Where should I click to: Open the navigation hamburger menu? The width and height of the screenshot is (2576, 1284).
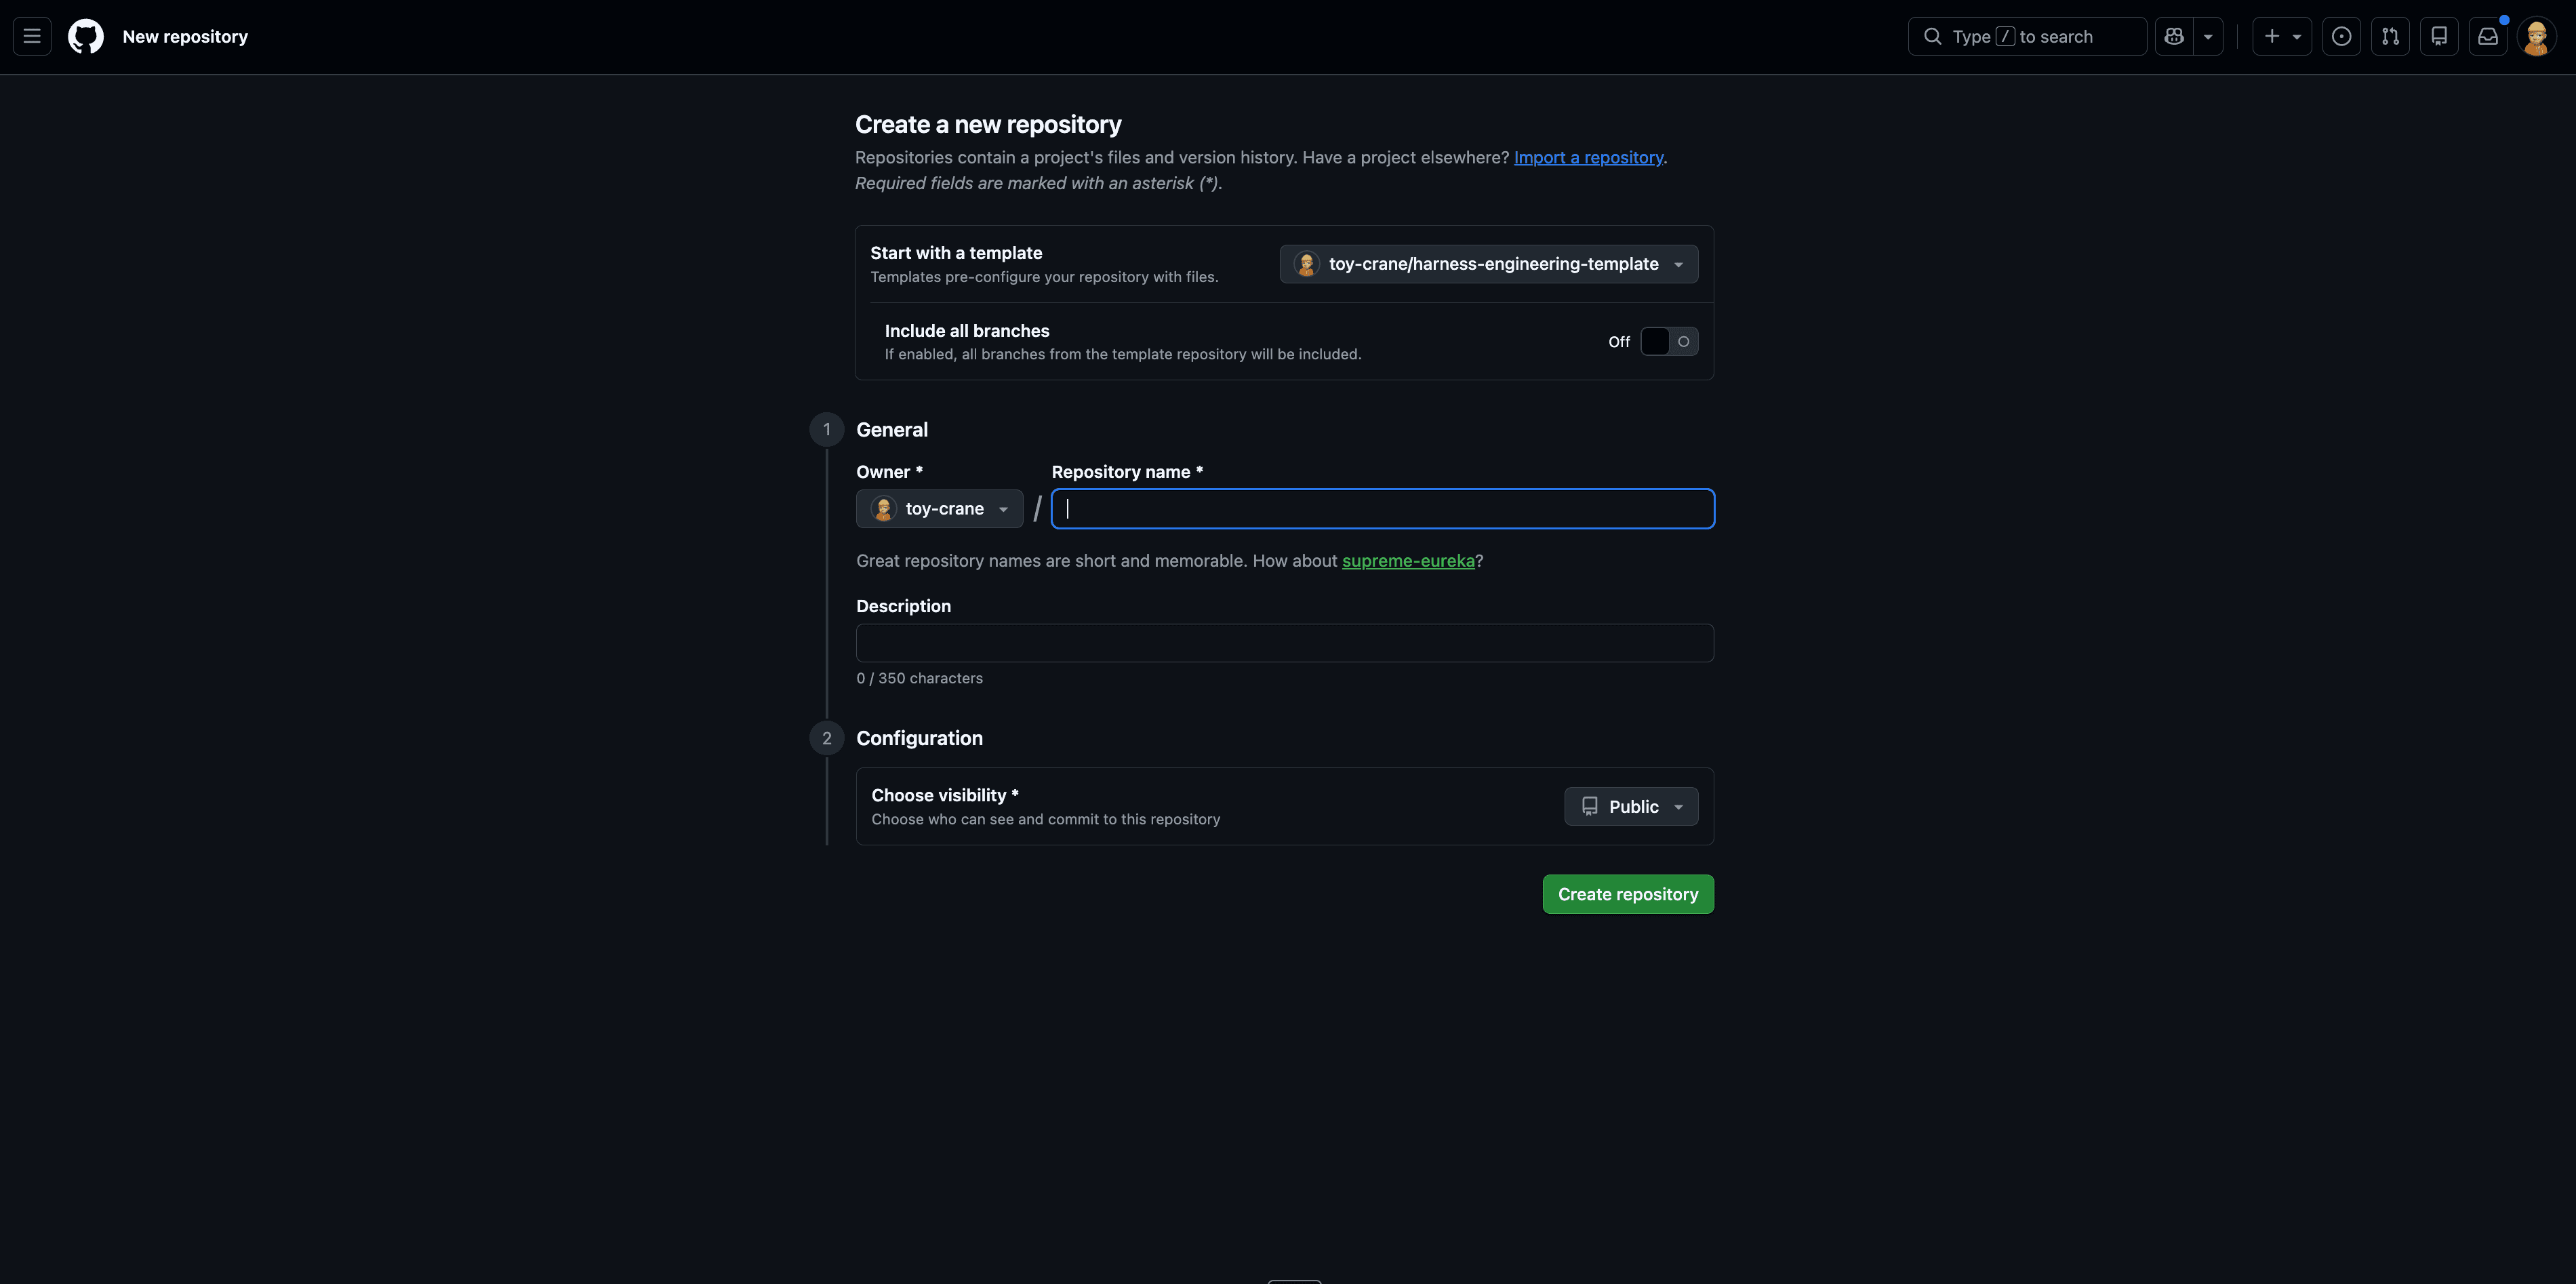tap(31, 36)
